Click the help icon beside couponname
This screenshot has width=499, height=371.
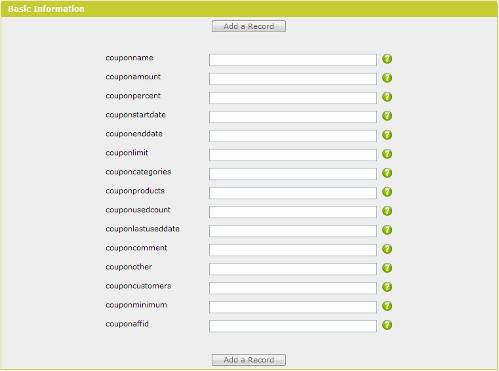[387, 59]
